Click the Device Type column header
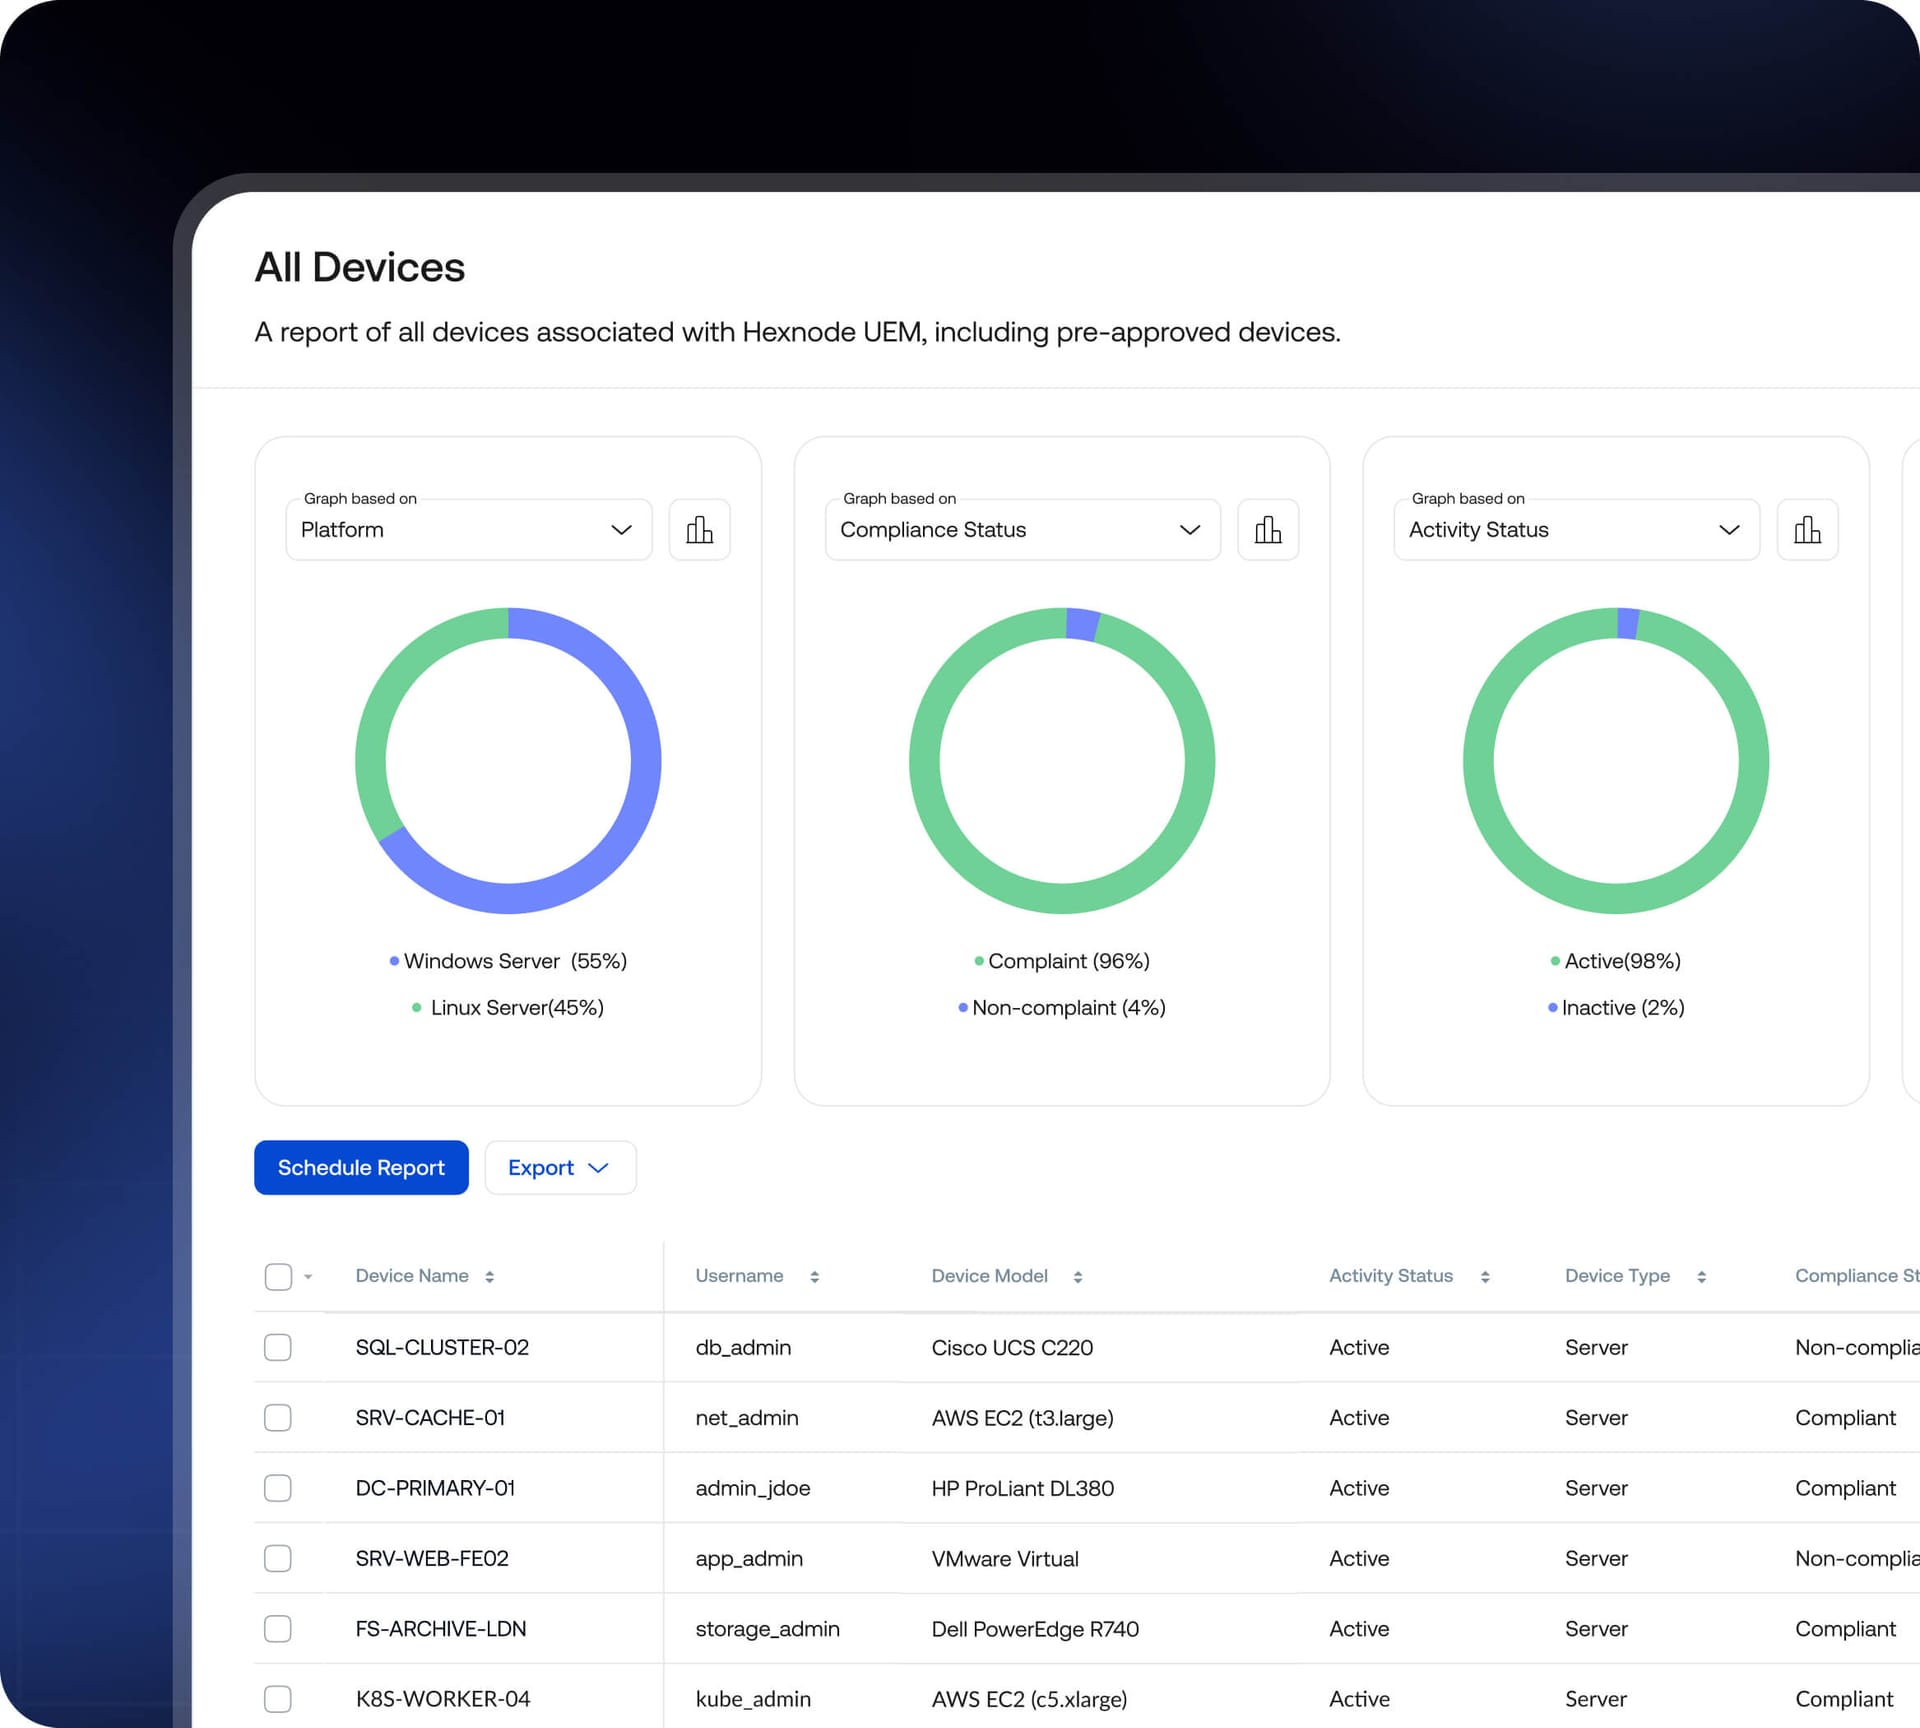The height and width of the screenshot is (1728, 1920). tap(1617, 1276)
